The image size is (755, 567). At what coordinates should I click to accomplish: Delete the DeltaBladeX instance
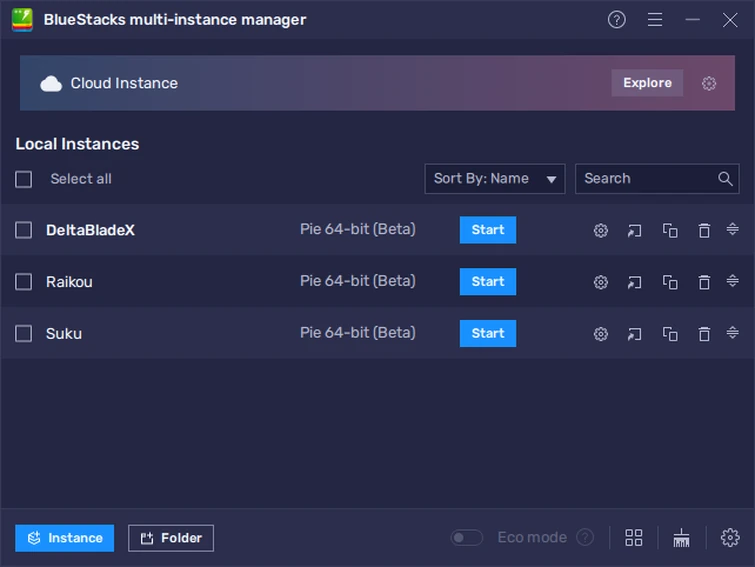click(x=704, y=231)
